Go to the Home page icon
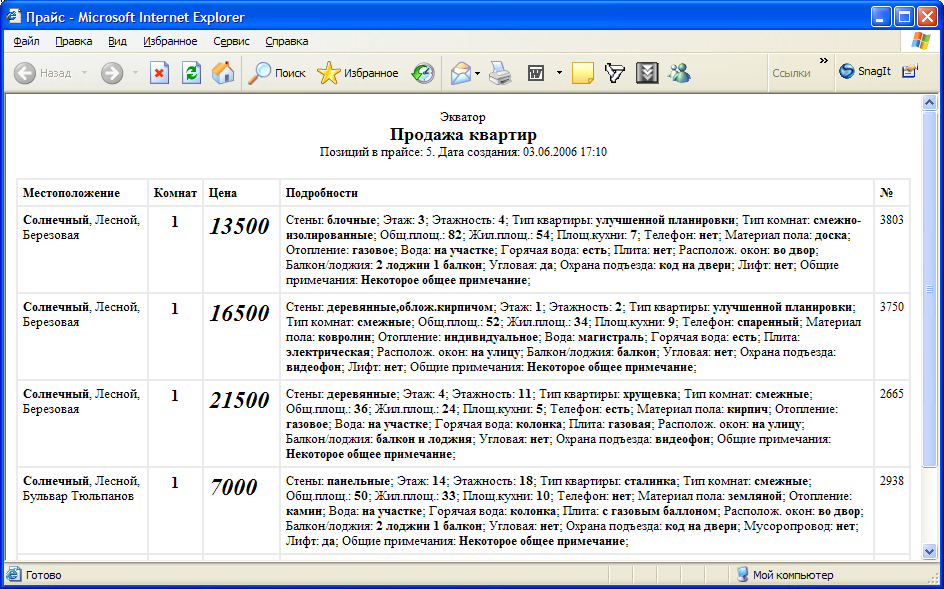The height and width of the screenshot is (589, 944). [x=223, y=73]
